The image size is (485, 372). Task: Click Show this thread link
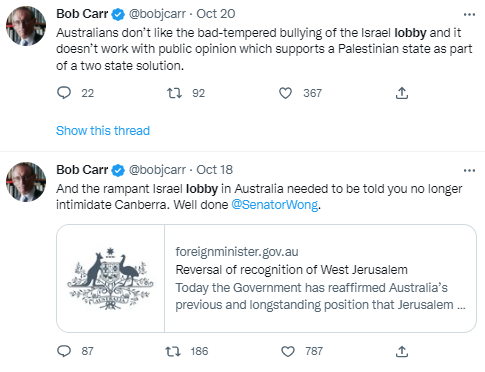coord(103,131)
